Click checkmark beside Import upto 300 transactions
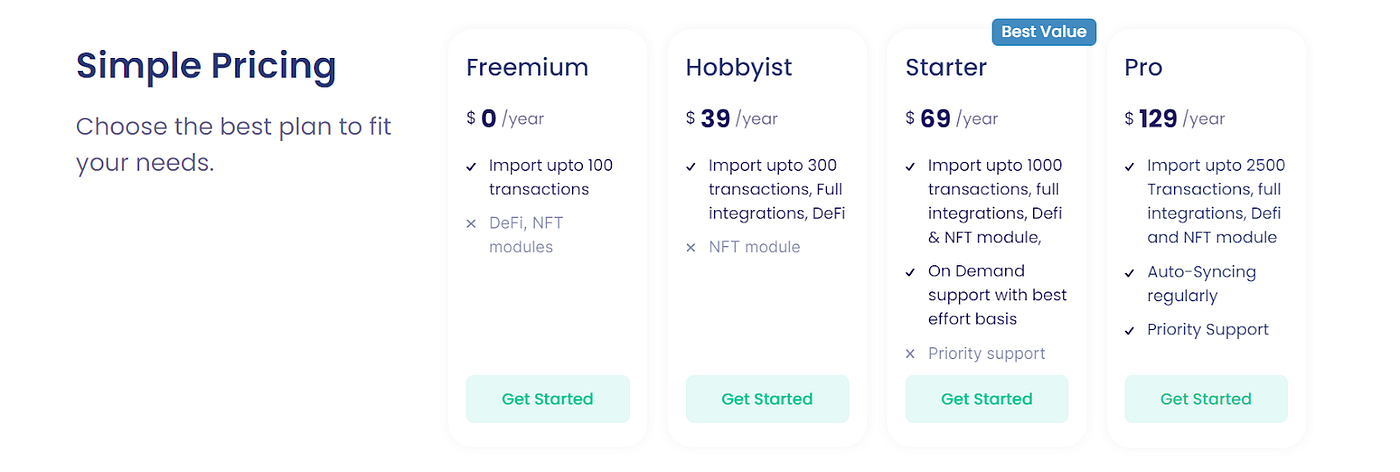The height and width of the screenshot is (472, 1400). click(x=691, y=167)
